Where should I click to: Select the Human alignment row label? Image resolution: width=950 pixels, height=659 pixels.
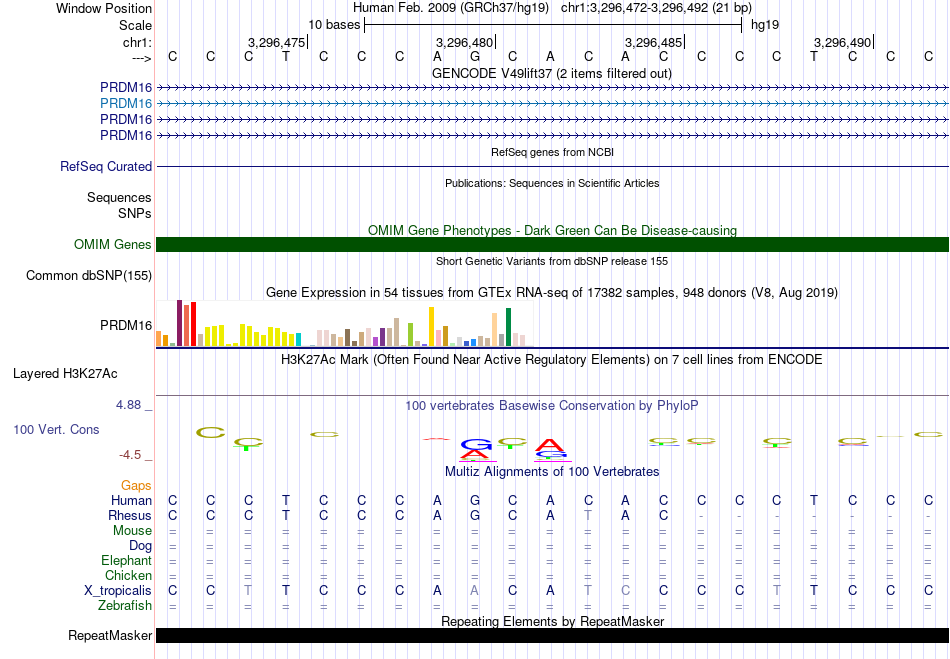click(131, 500)
